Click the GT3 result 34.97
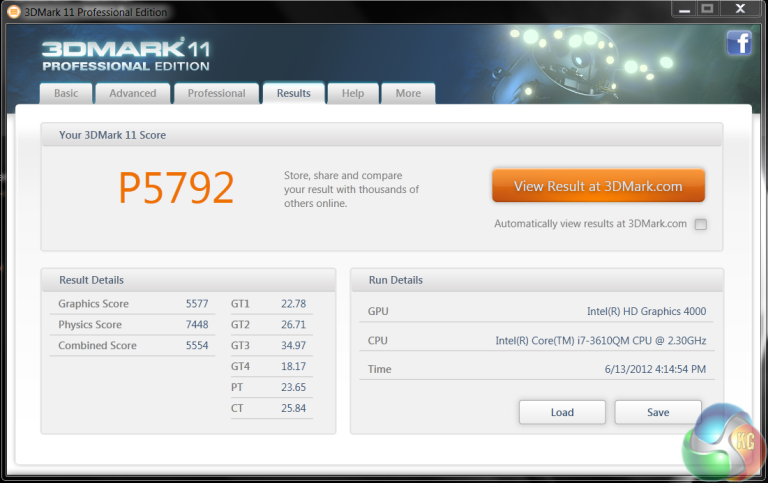768x483 pixels. (293, 345)
